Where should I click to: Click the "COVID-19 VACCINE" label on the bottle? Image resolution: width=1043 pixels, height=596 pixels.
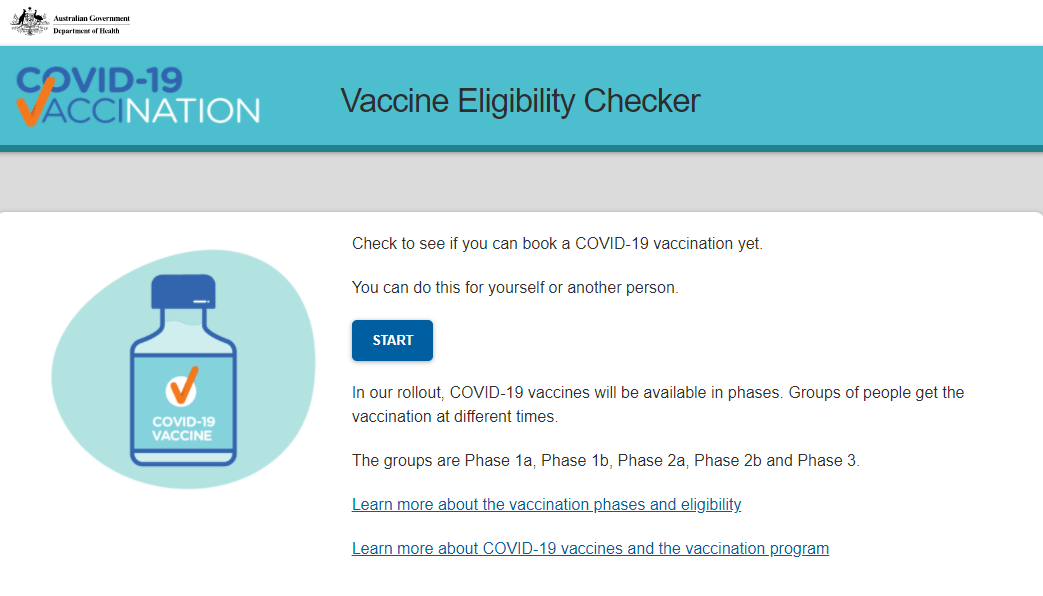coord(182,428)
